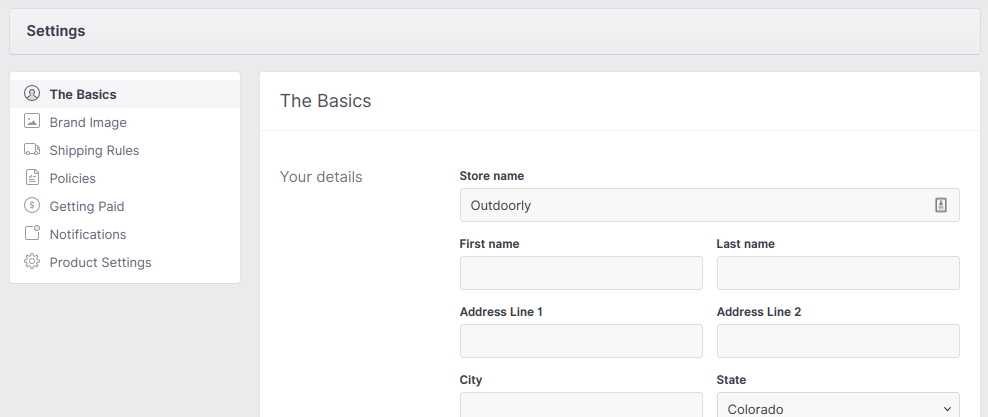Open the Brand Image settings section
988x417 pixels.
coord(88,122)
